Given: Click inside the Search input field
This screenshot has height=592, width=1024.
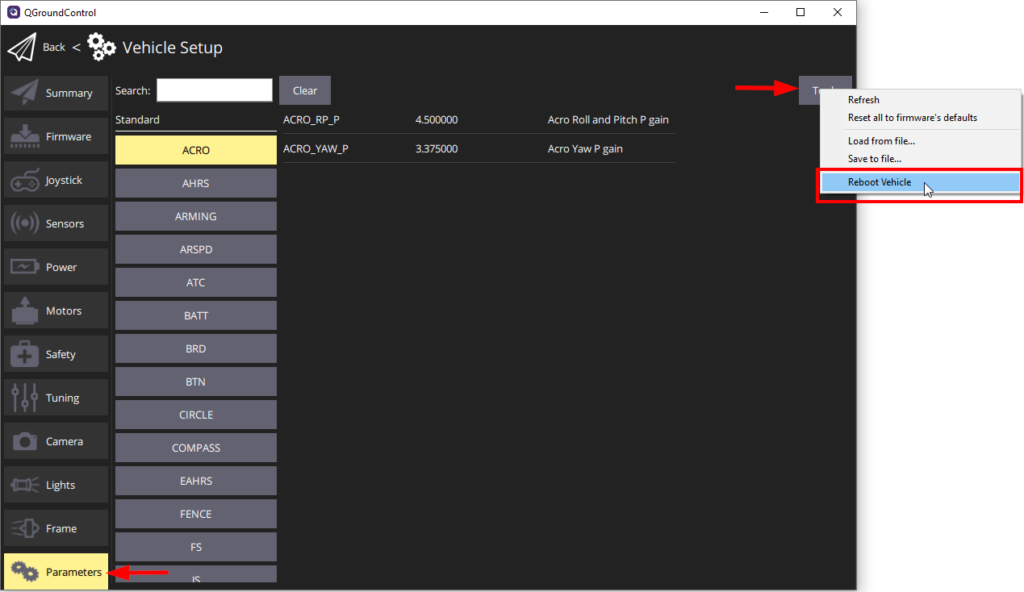Looking at the screenshot, I should [x=214, y=90].
